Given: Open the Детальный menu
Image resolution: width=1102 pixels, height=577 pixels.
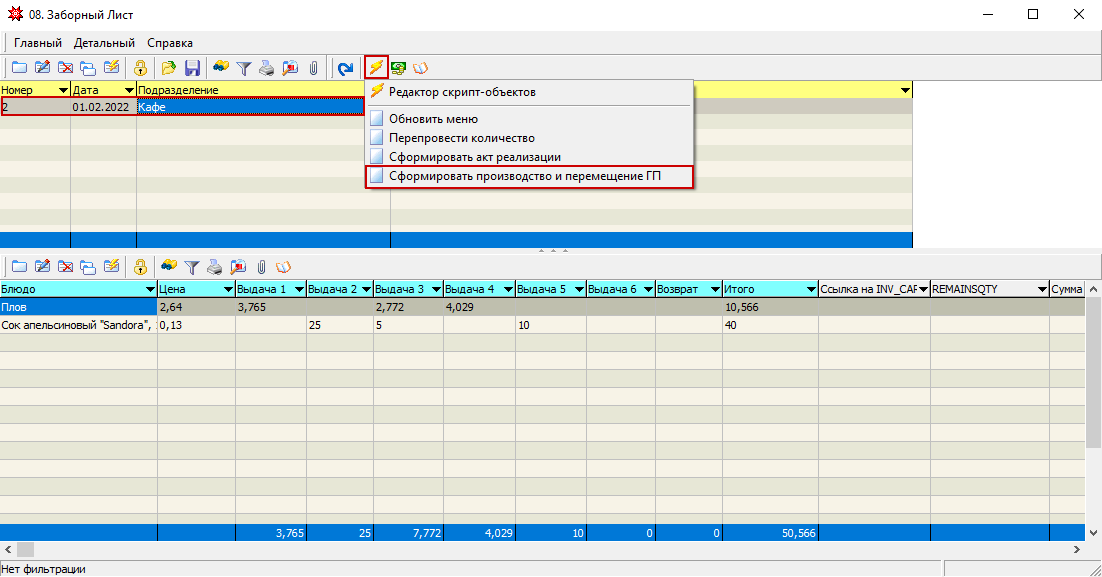Looking at the screenshot, I should coord(104,43).
